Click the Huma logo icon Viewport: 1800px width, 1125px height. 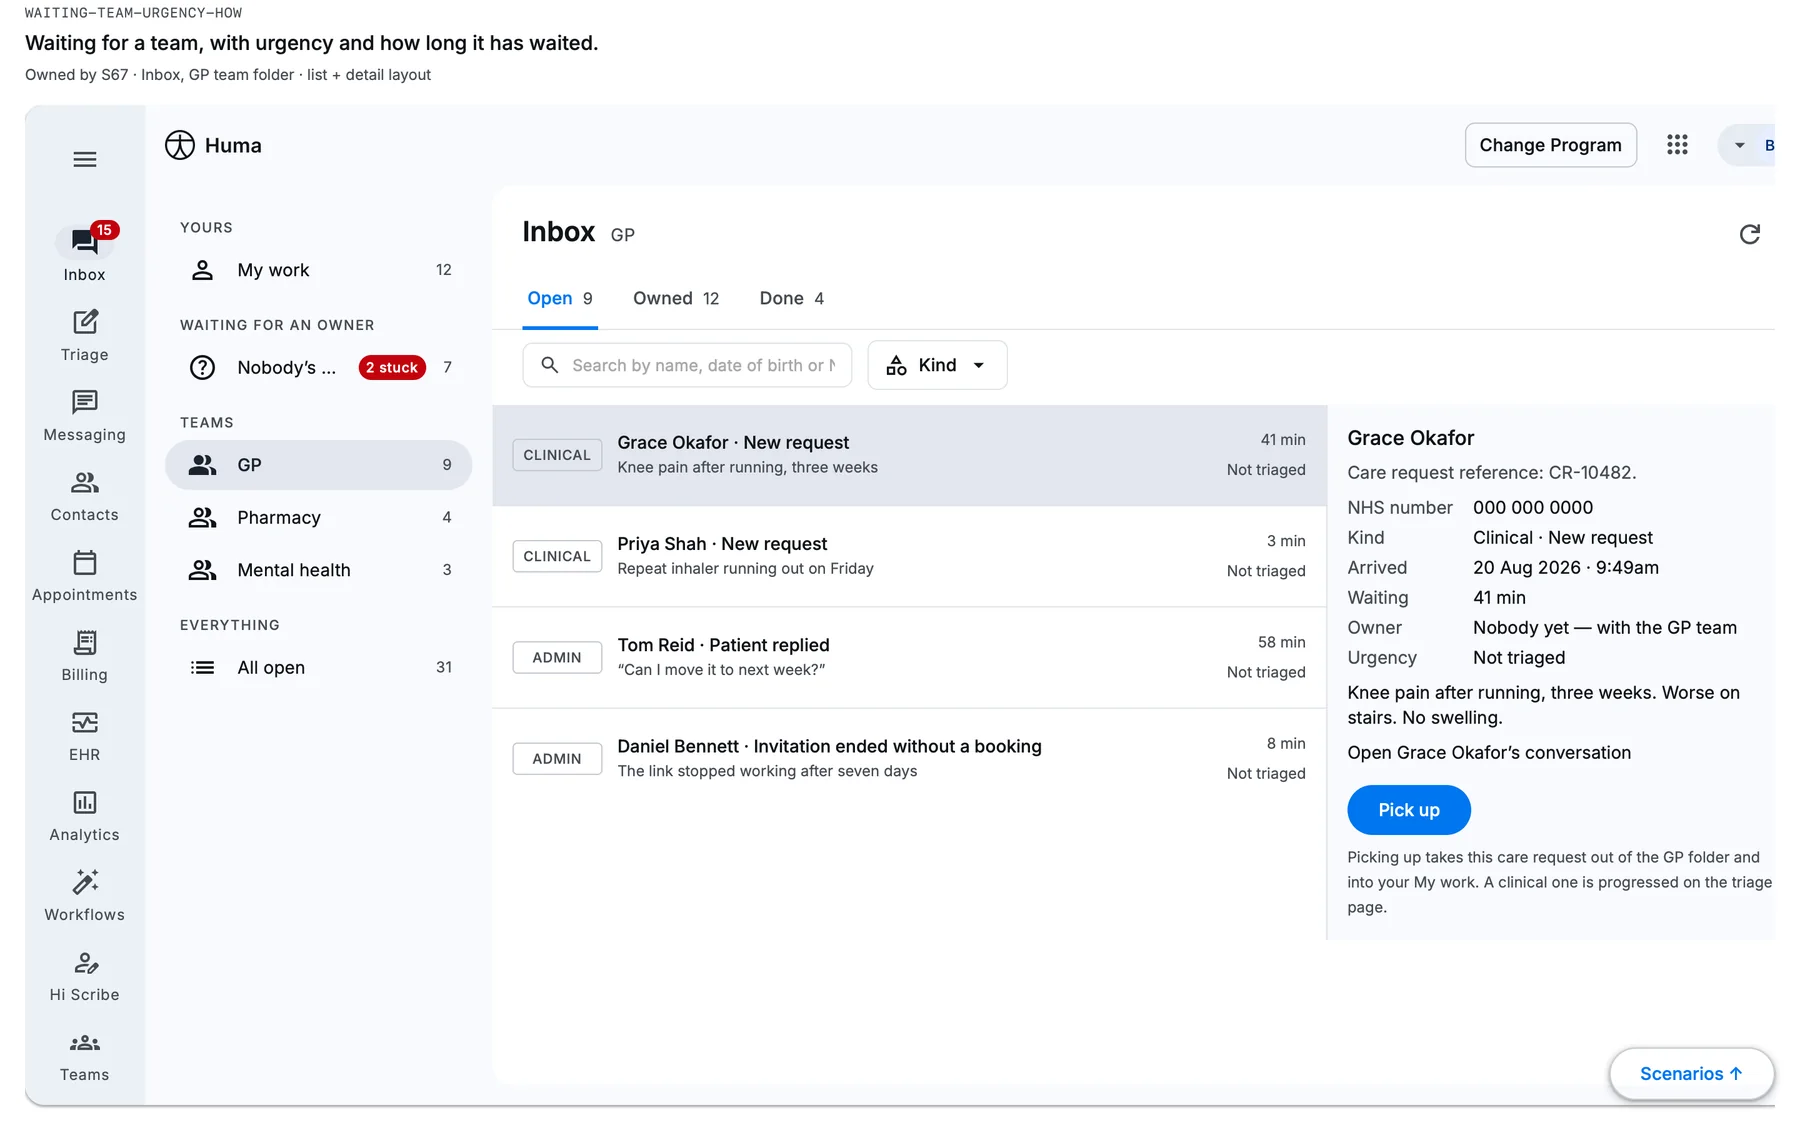tap(180, 145)
